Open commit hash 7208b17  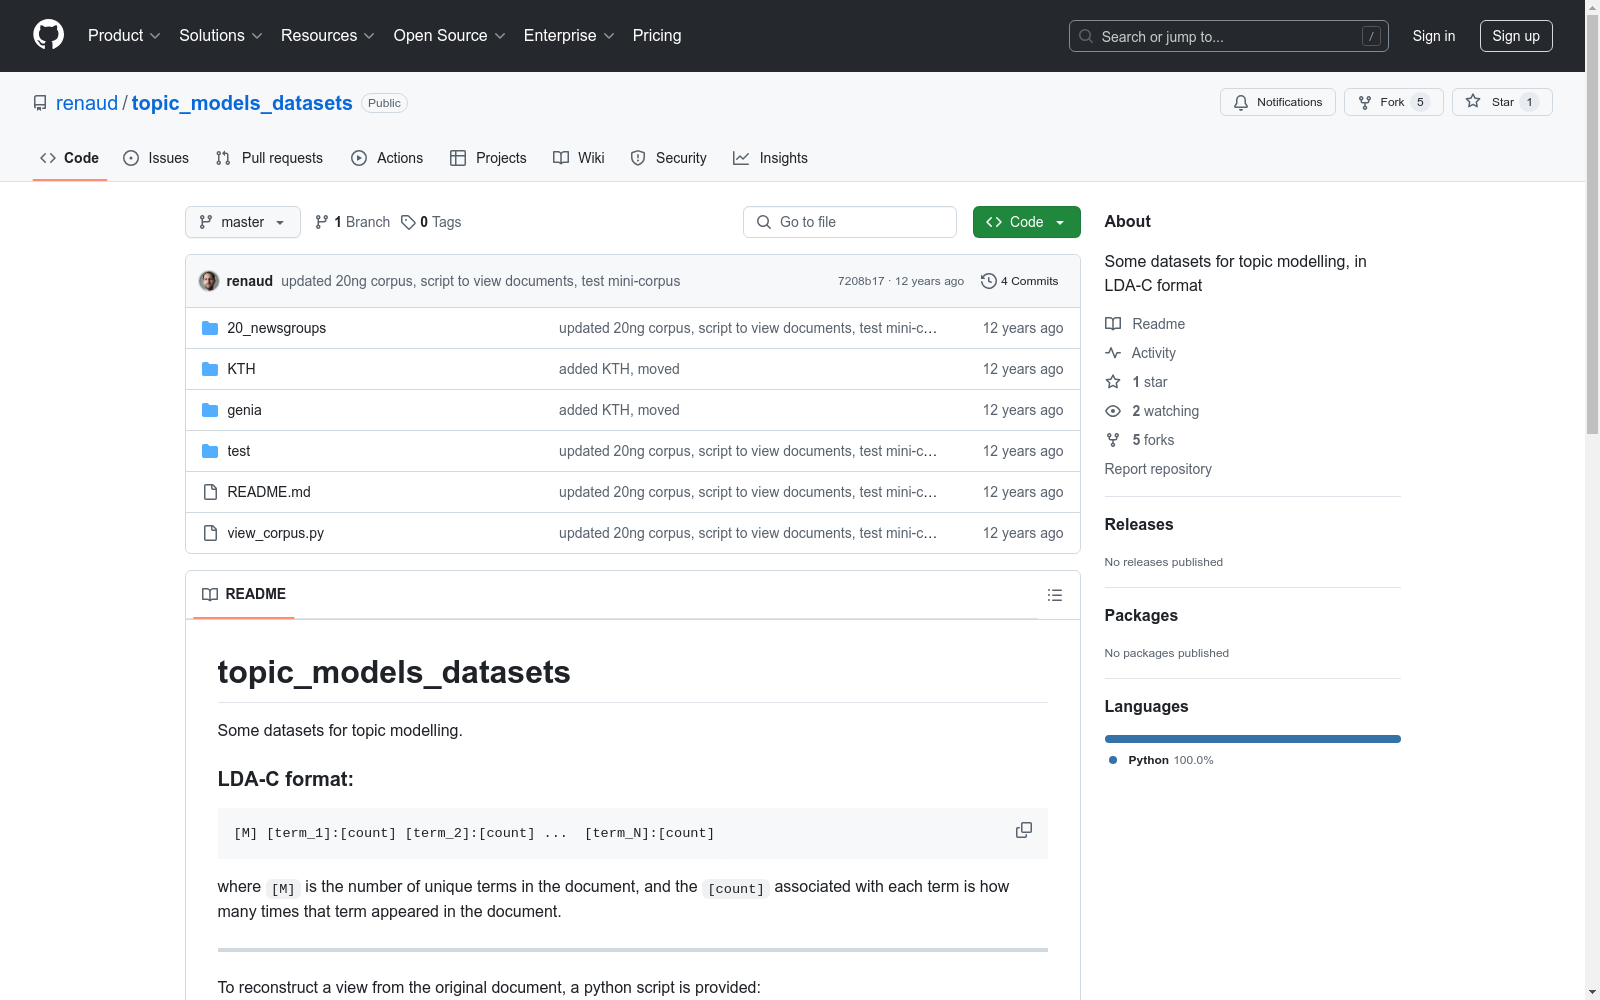861,281
